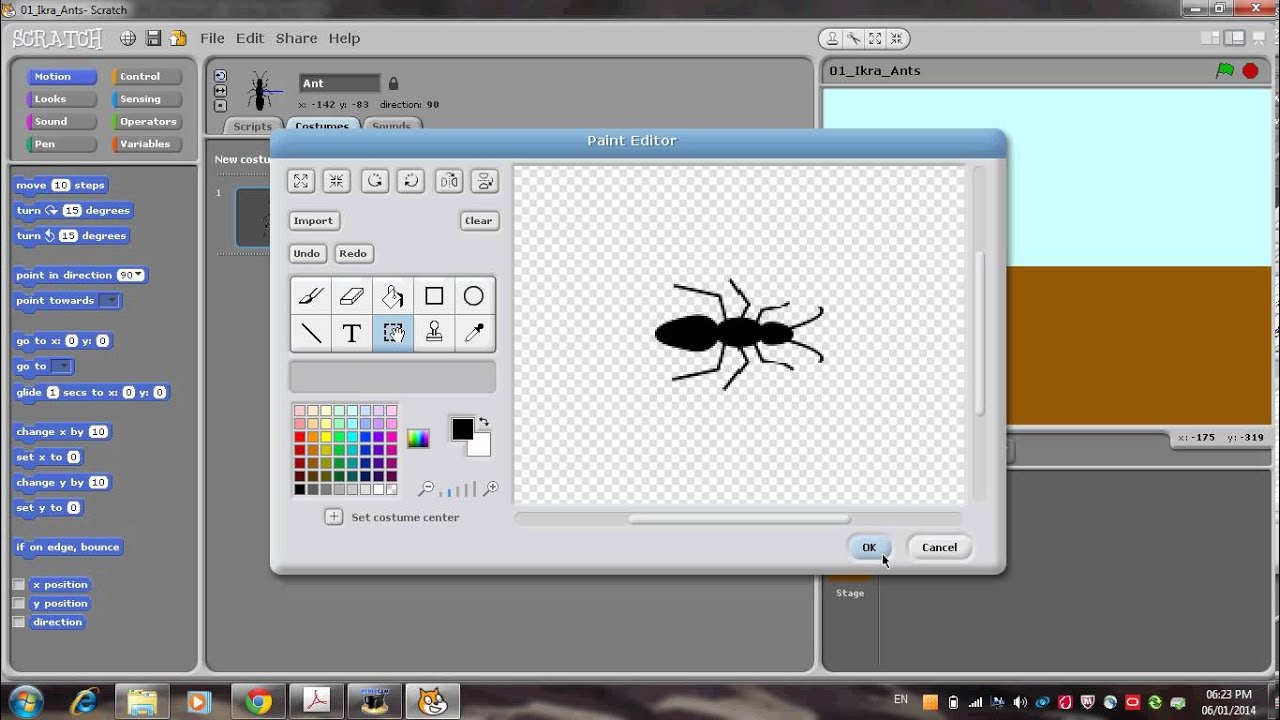Flip the image horizontally
1280x720 pixels.
(449, 181)
